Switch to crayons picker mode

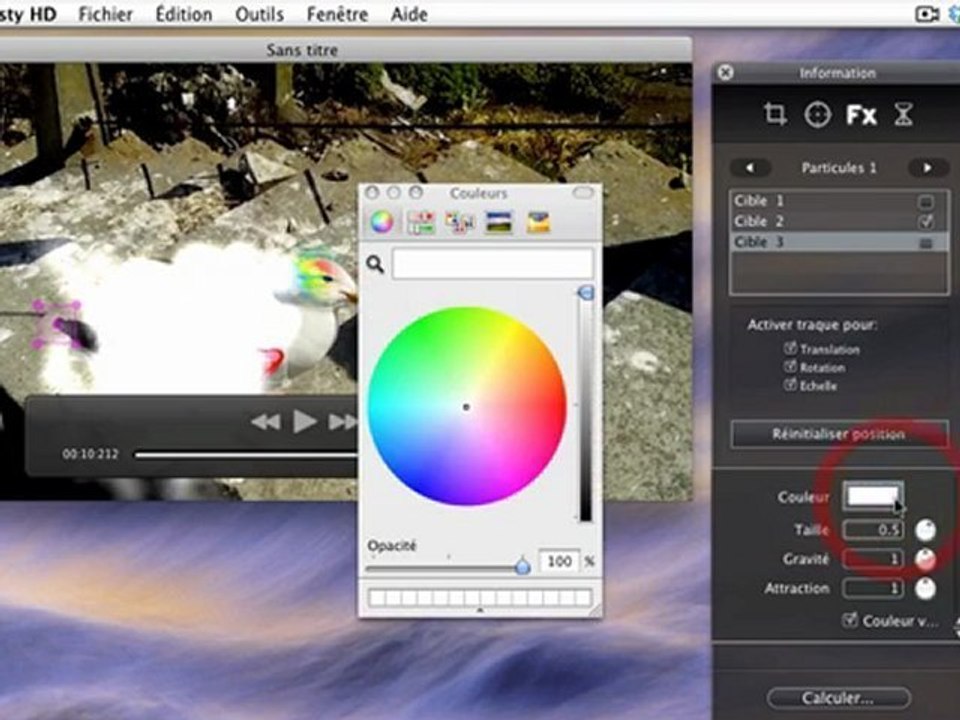click(538, 222)
